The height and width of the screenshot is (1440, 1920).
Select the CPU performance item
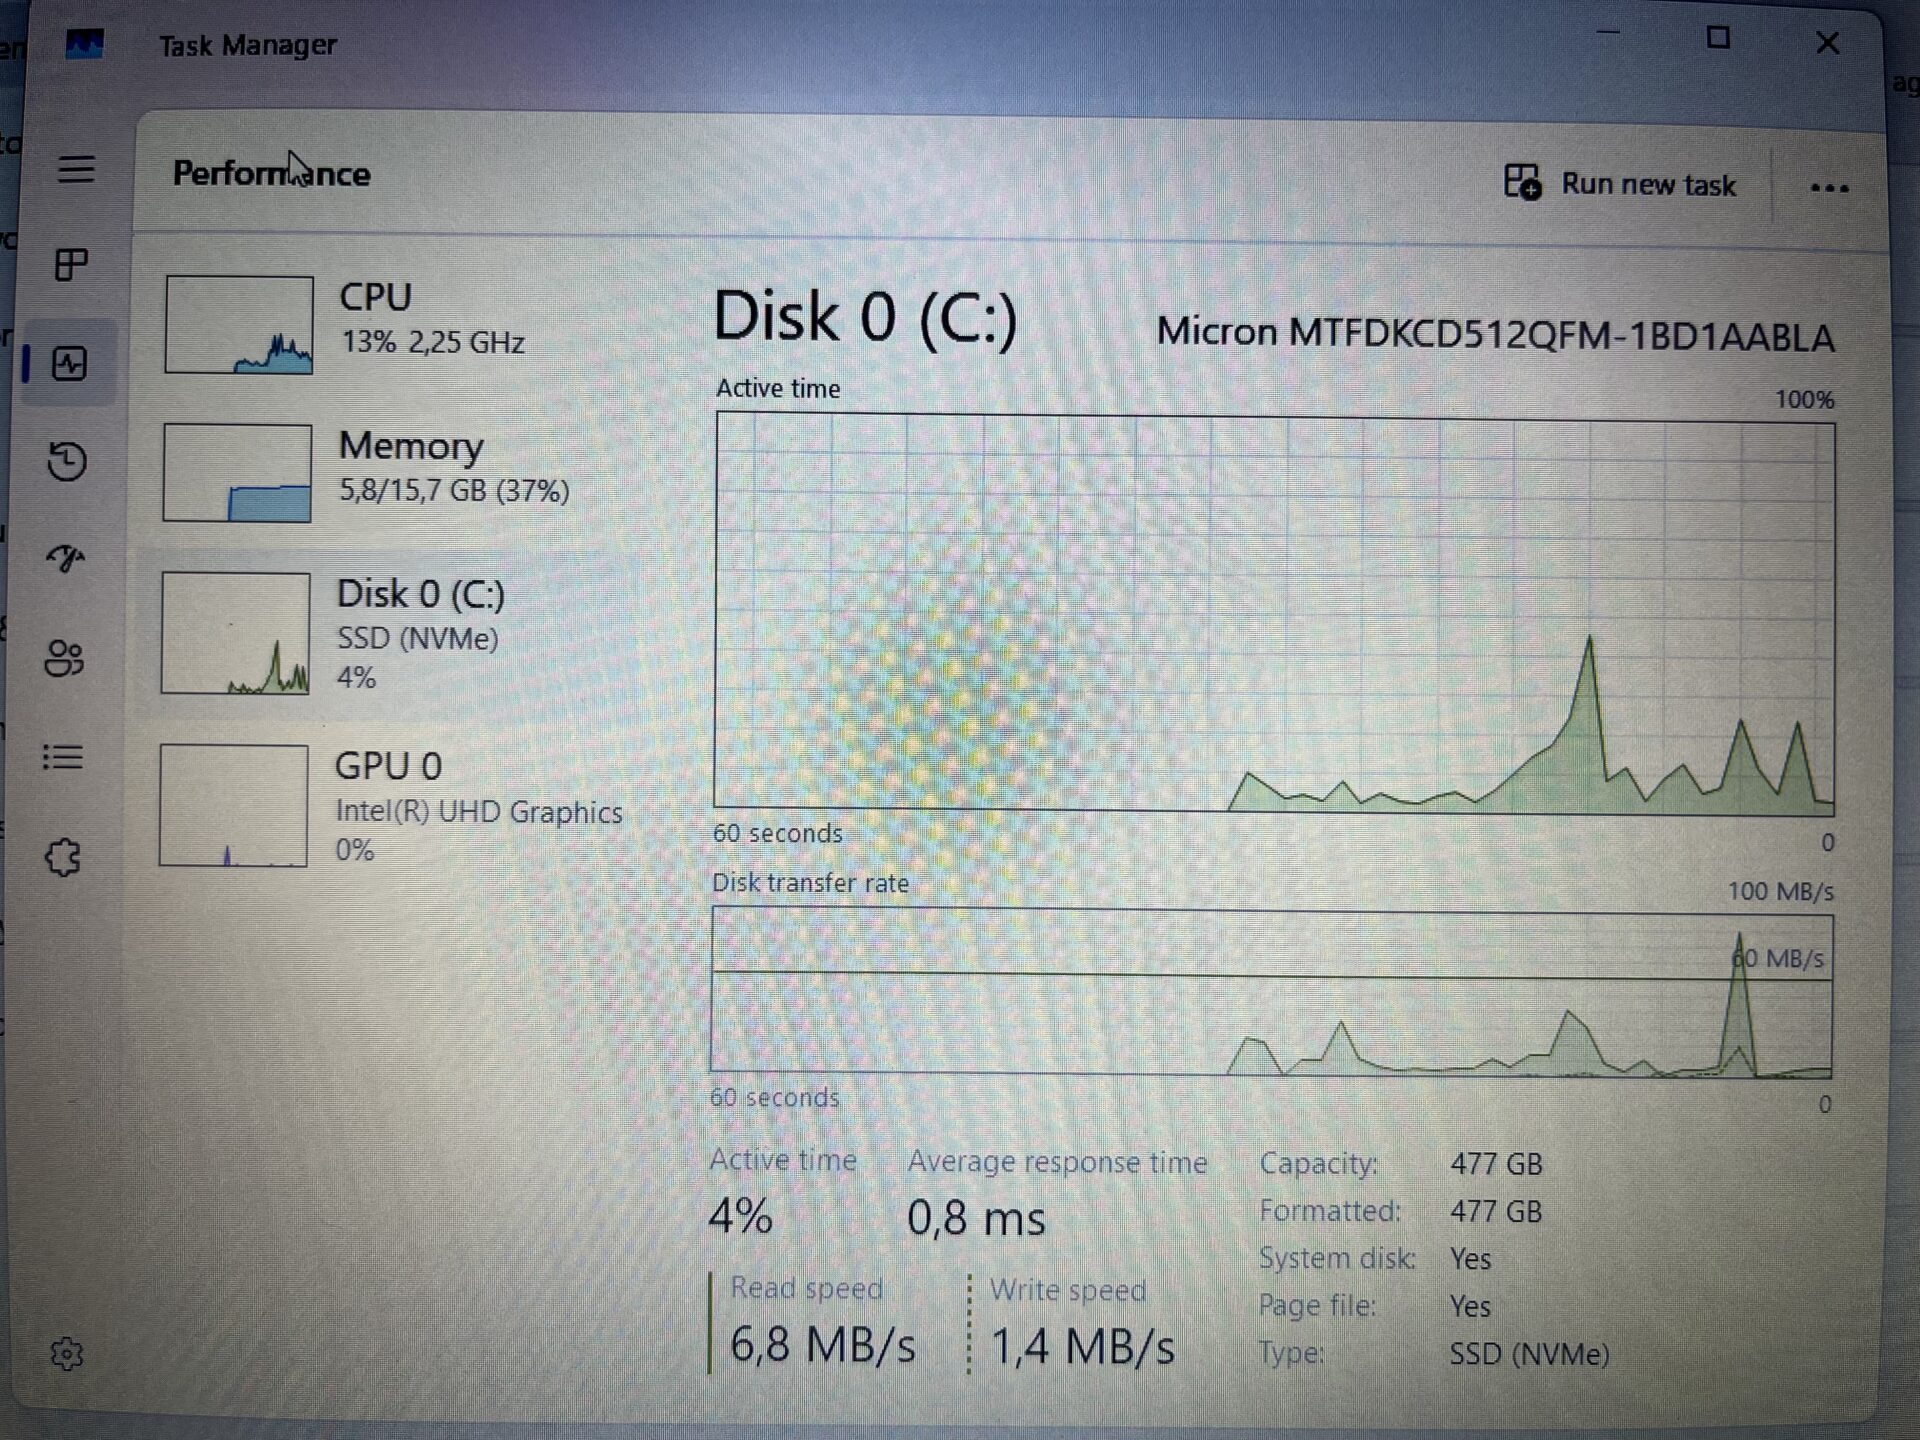click(400, 324)
